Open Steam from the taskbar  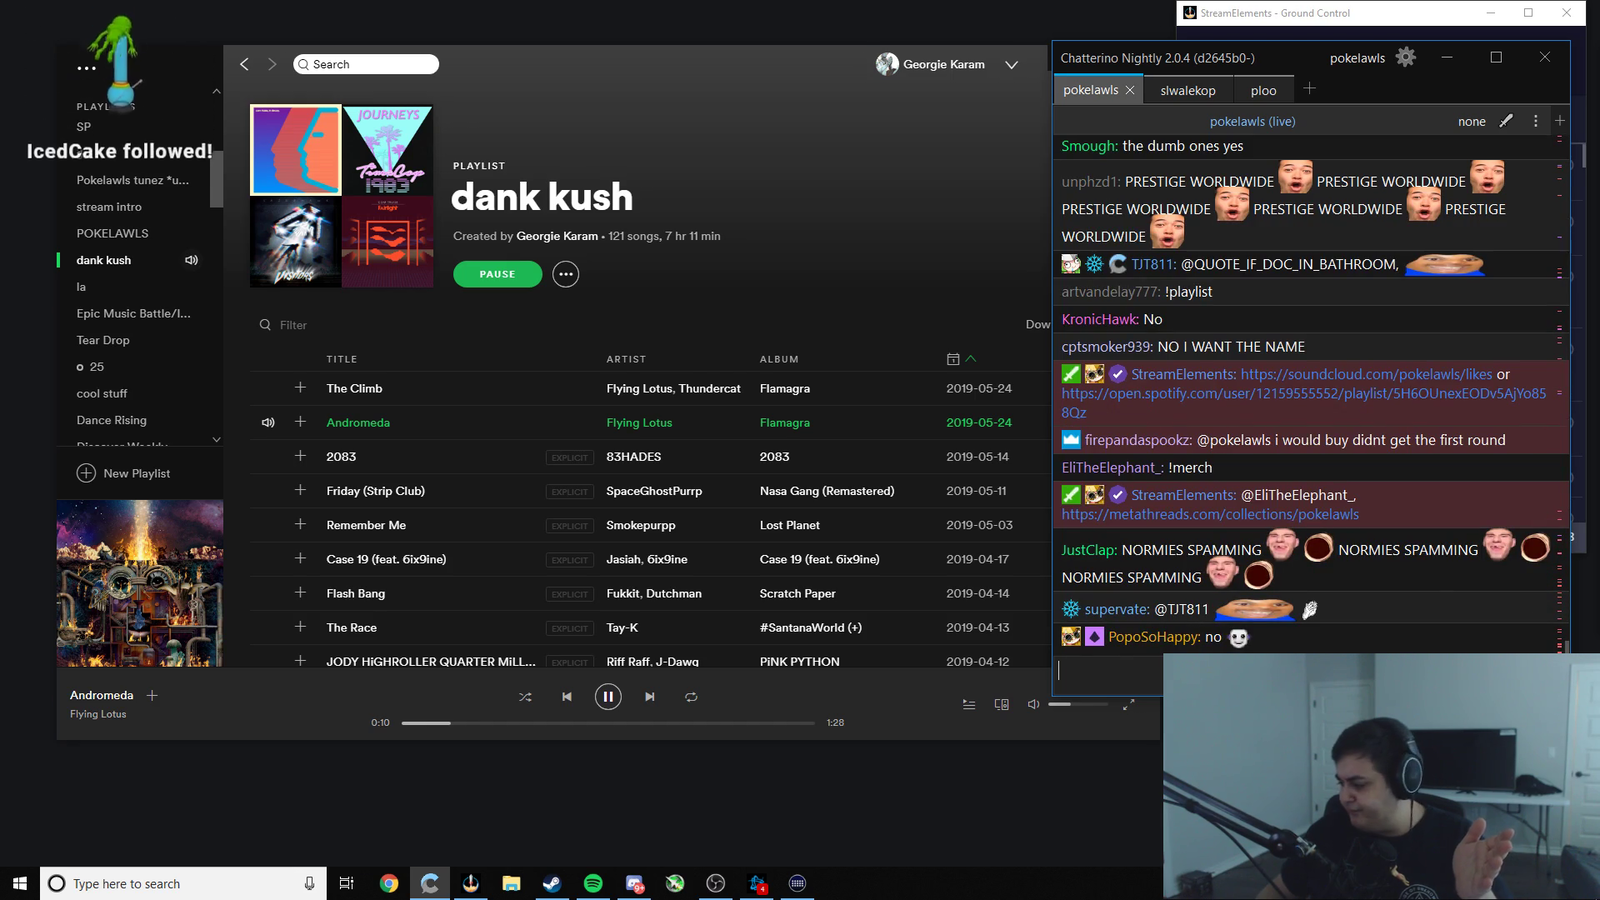pos(552,883)
